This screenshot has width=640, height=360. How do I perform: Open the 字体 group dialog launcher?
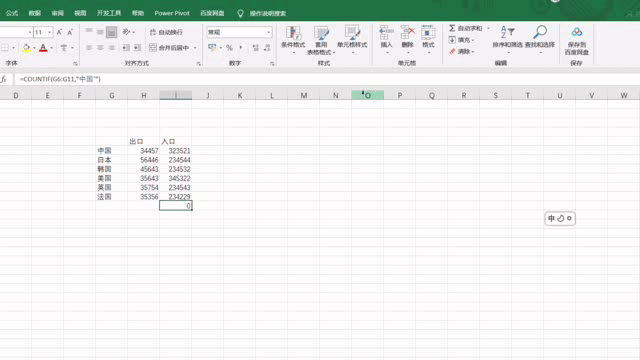point(75,64)
